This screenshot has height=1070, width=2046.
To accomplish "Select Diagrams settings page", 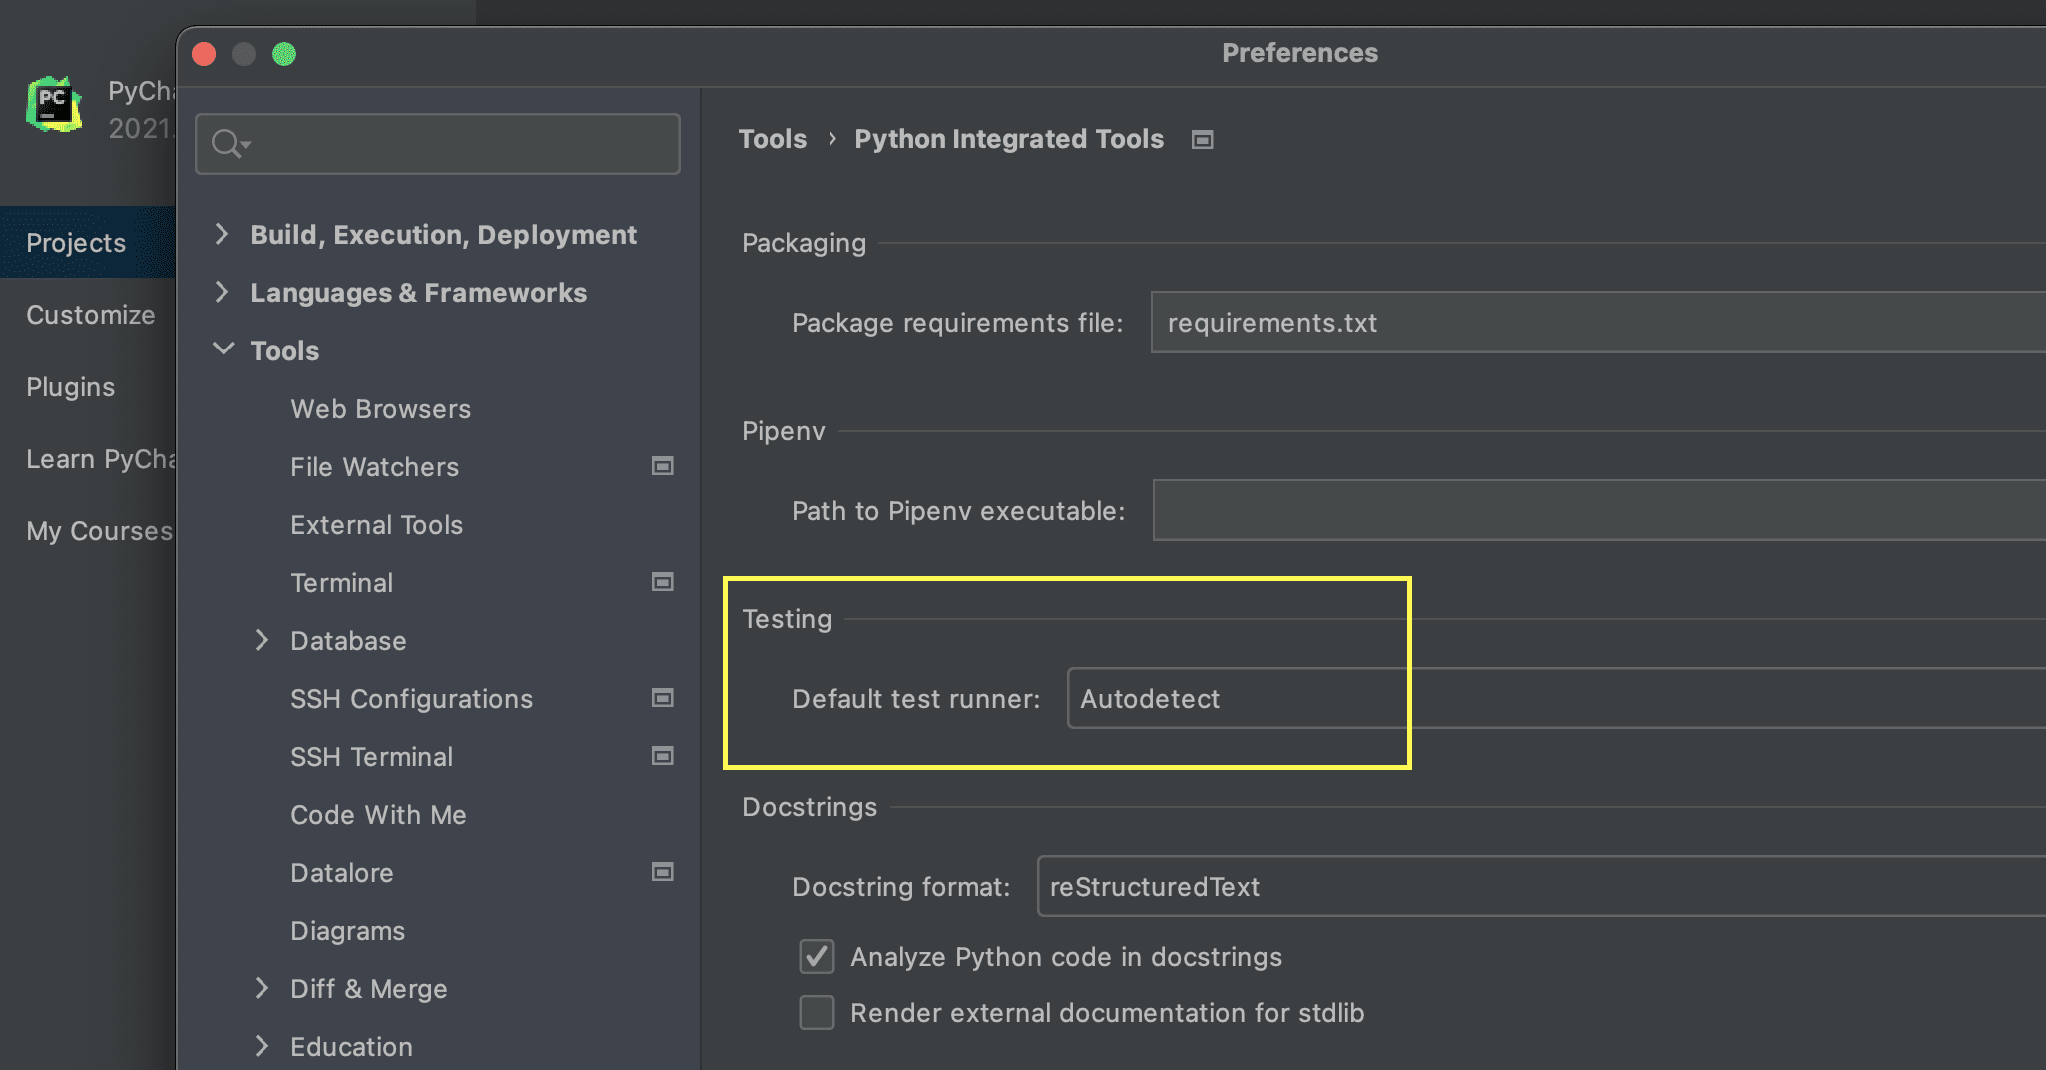I will [x=347, y=931].
